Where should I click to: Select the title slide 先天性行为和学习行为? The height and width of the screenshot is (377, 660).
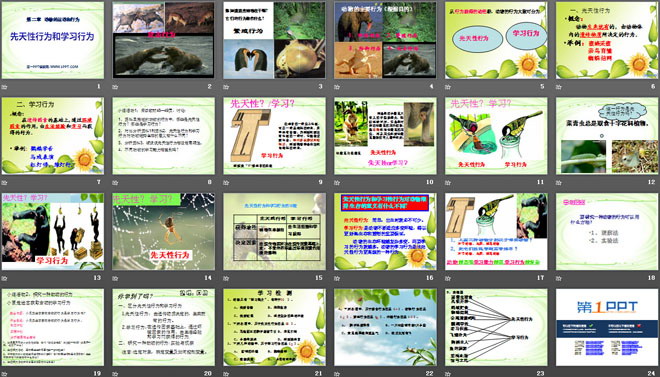click(53, 40)
